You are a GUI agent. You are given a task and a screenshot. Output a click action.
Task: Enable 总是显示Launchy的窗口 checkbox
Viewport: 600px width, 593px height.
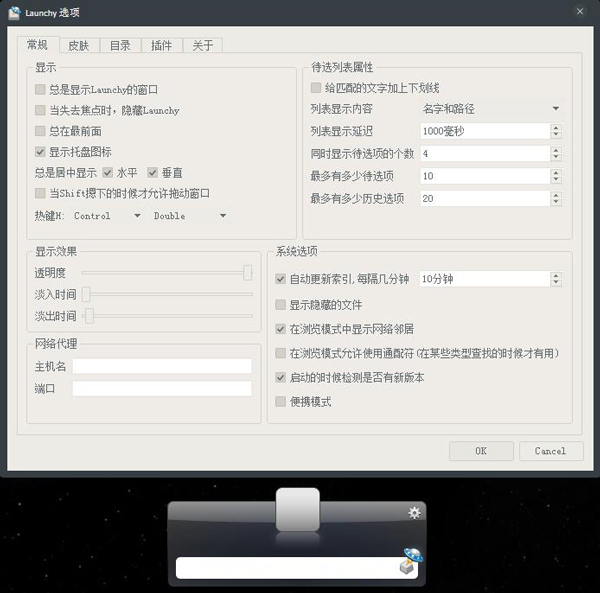click(x=40, y=90)
